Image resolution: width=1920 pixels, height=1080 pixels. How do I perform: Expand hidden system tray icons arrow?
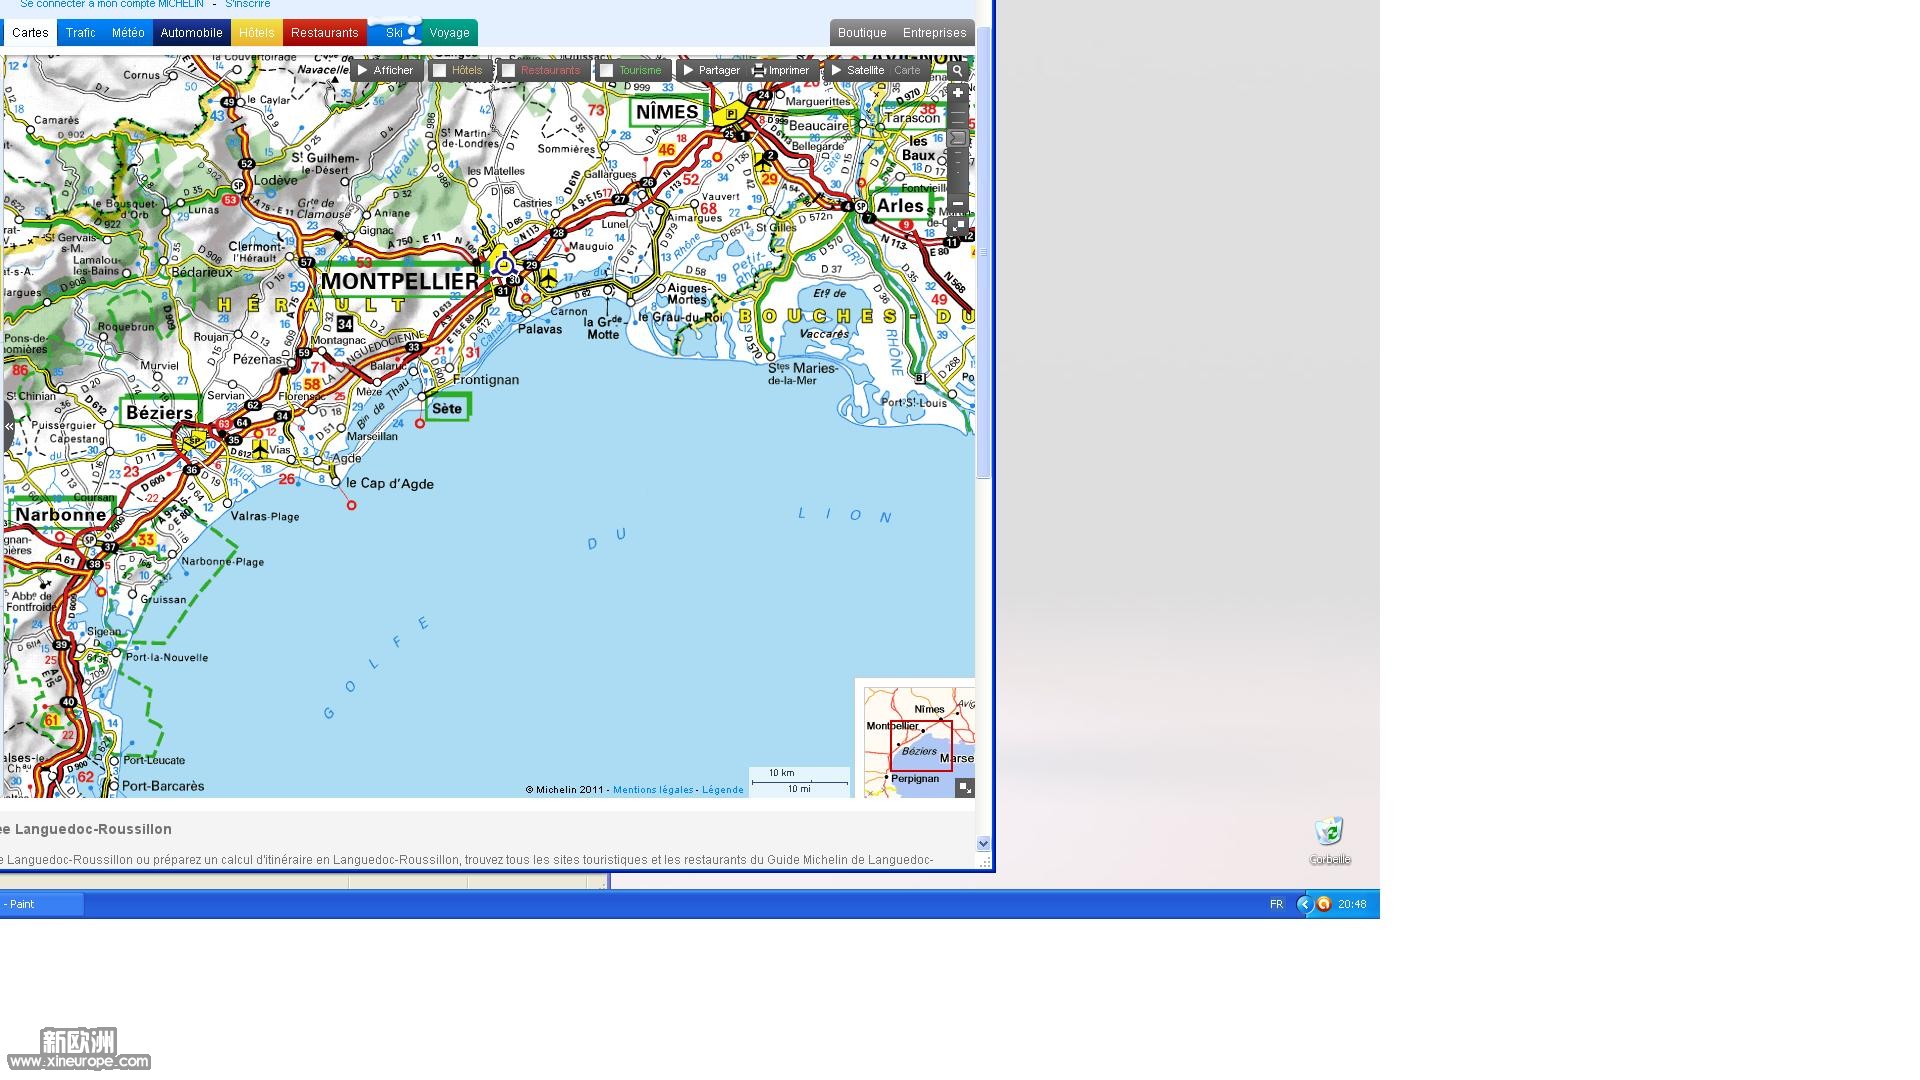1304,904
